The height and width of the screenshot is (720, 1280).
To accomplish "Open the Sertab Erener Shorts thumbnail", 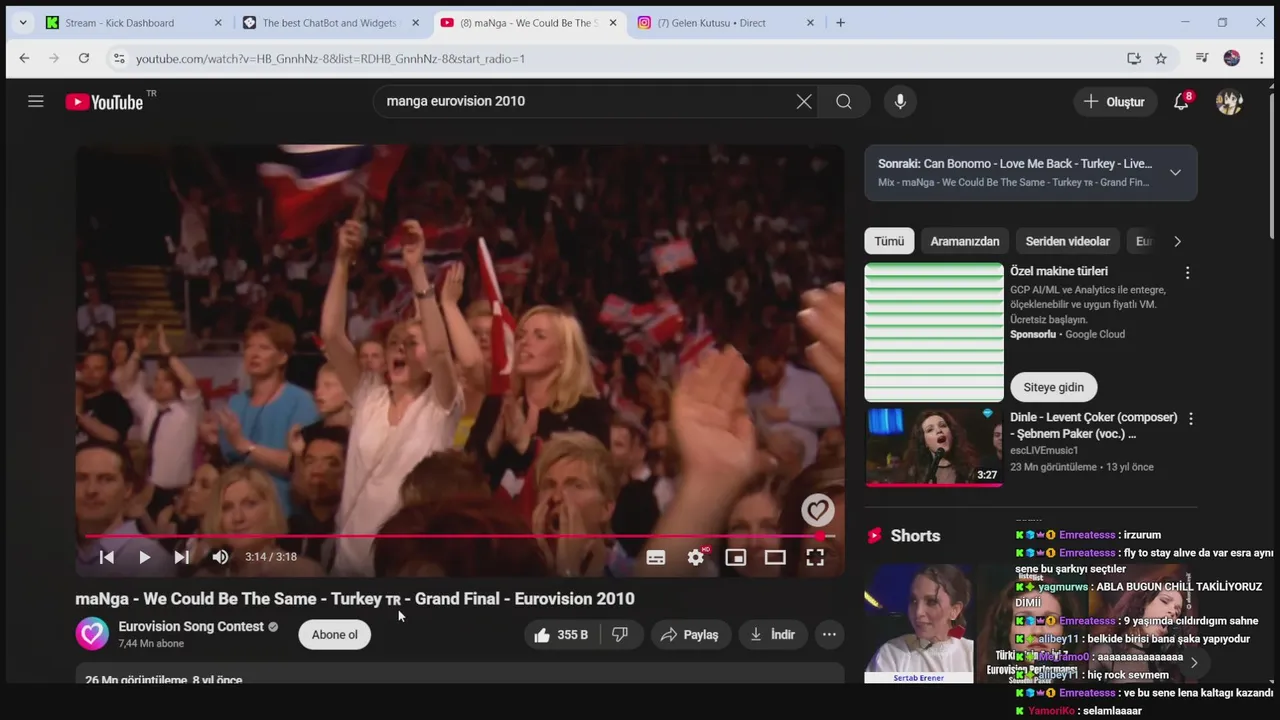I will [x=918, y=624].
